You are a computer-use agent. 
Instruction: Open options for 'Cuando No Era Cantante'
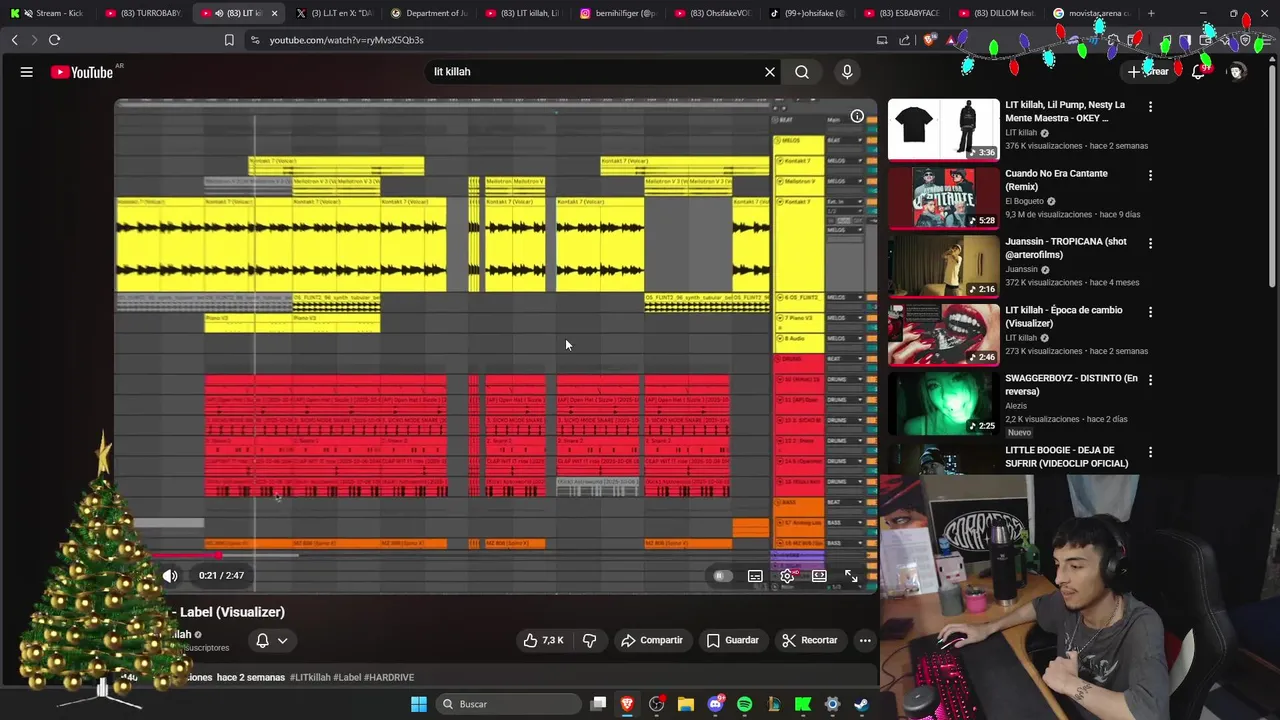point(1150,175)
